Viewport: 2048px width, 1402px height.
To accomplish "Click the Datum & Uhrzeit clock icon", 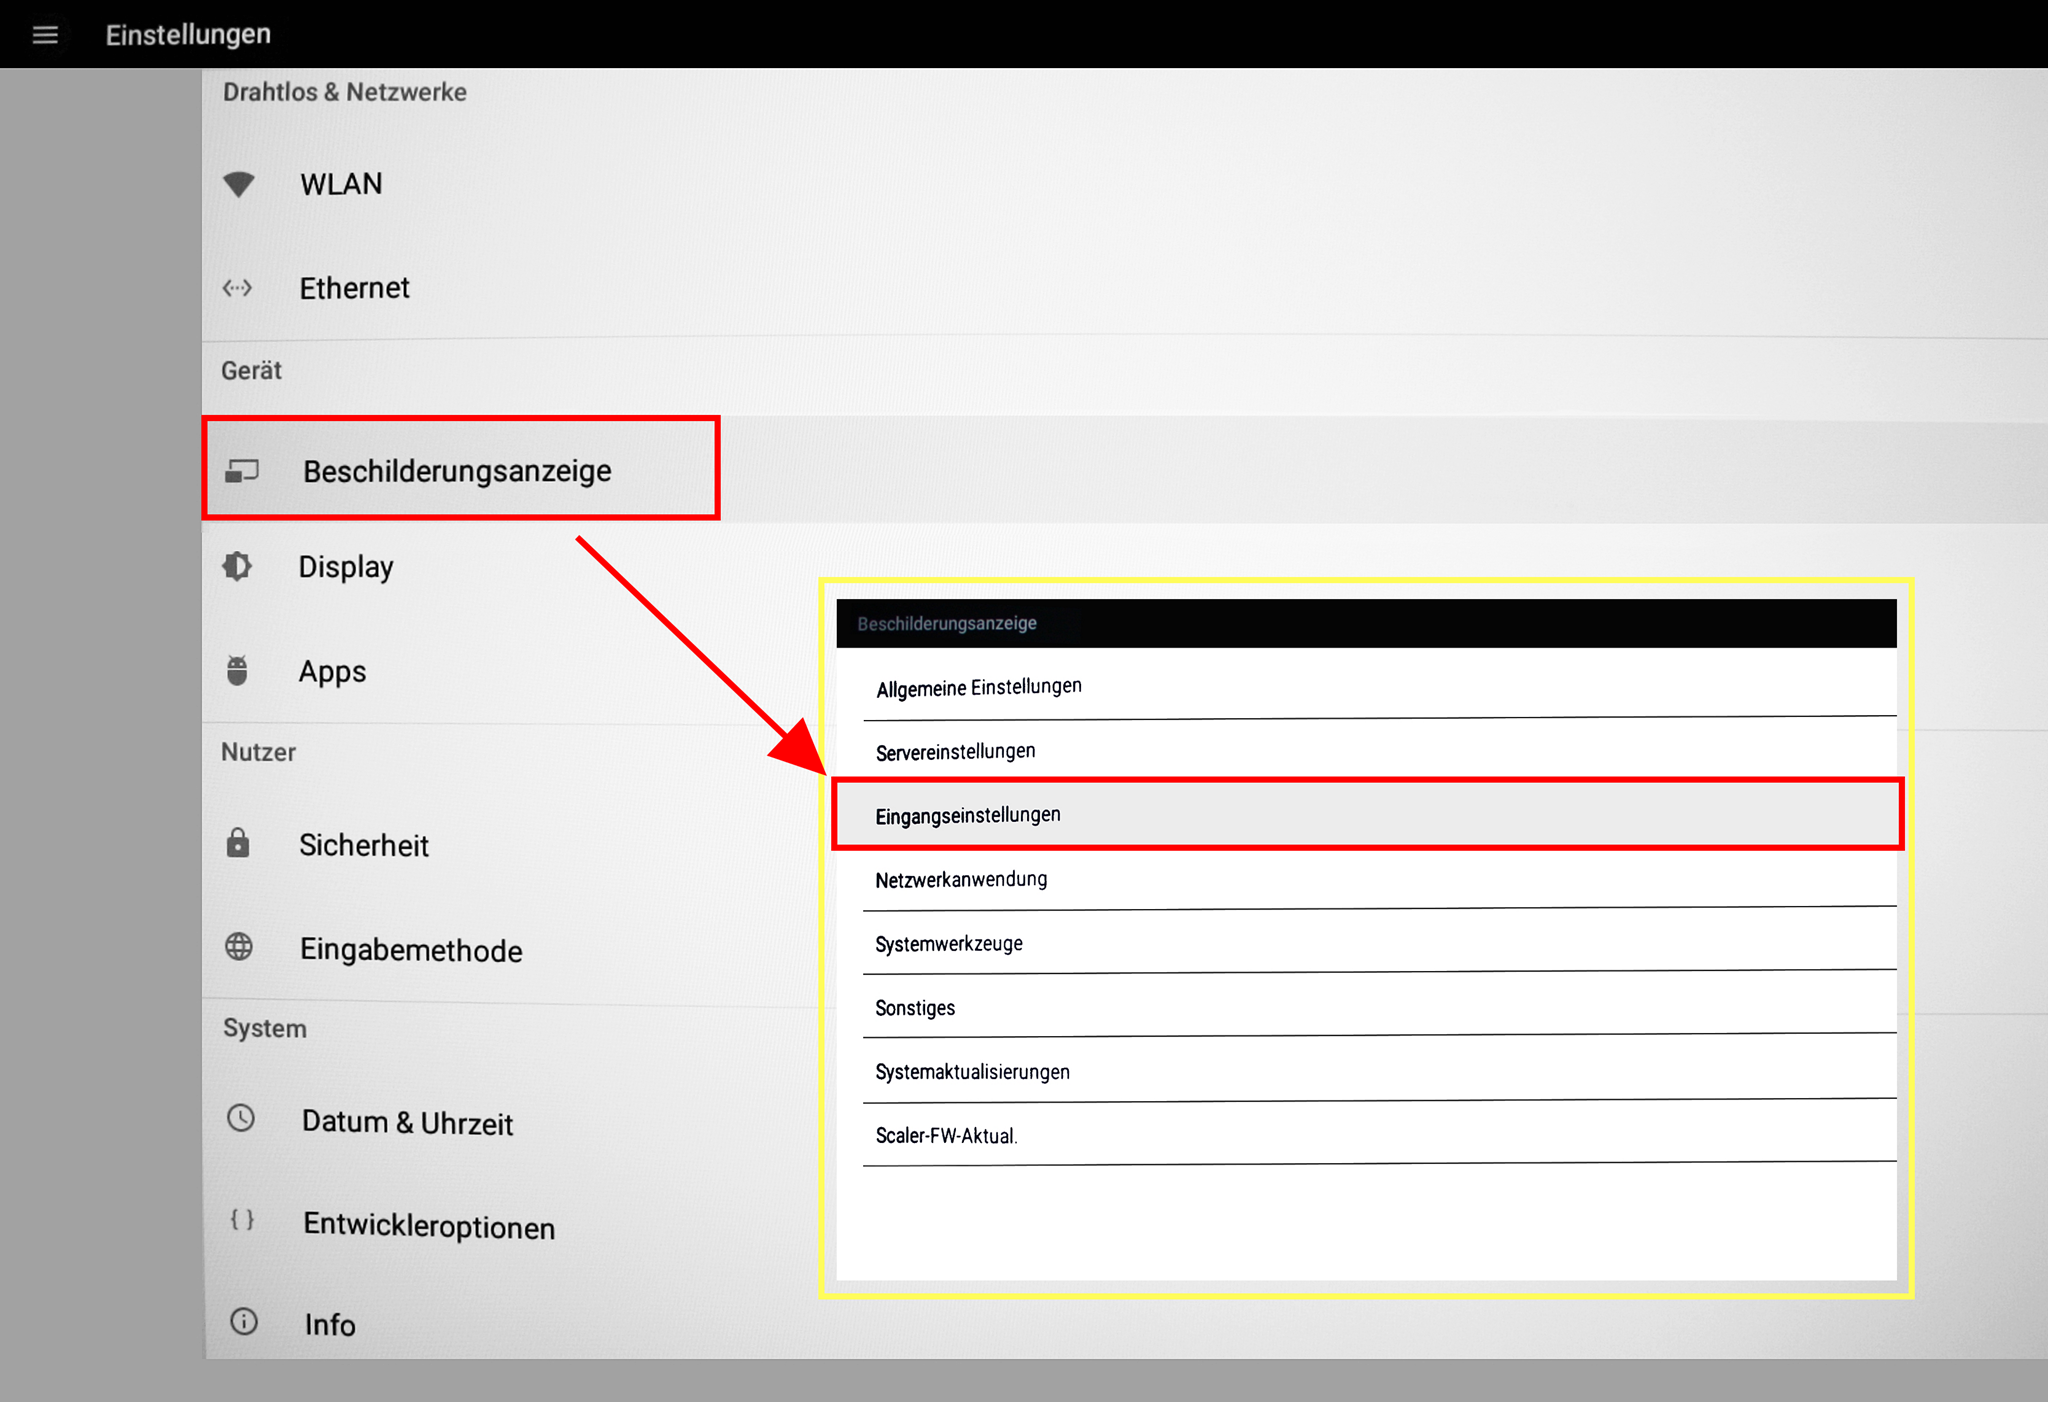I will tap(241, 1118).
